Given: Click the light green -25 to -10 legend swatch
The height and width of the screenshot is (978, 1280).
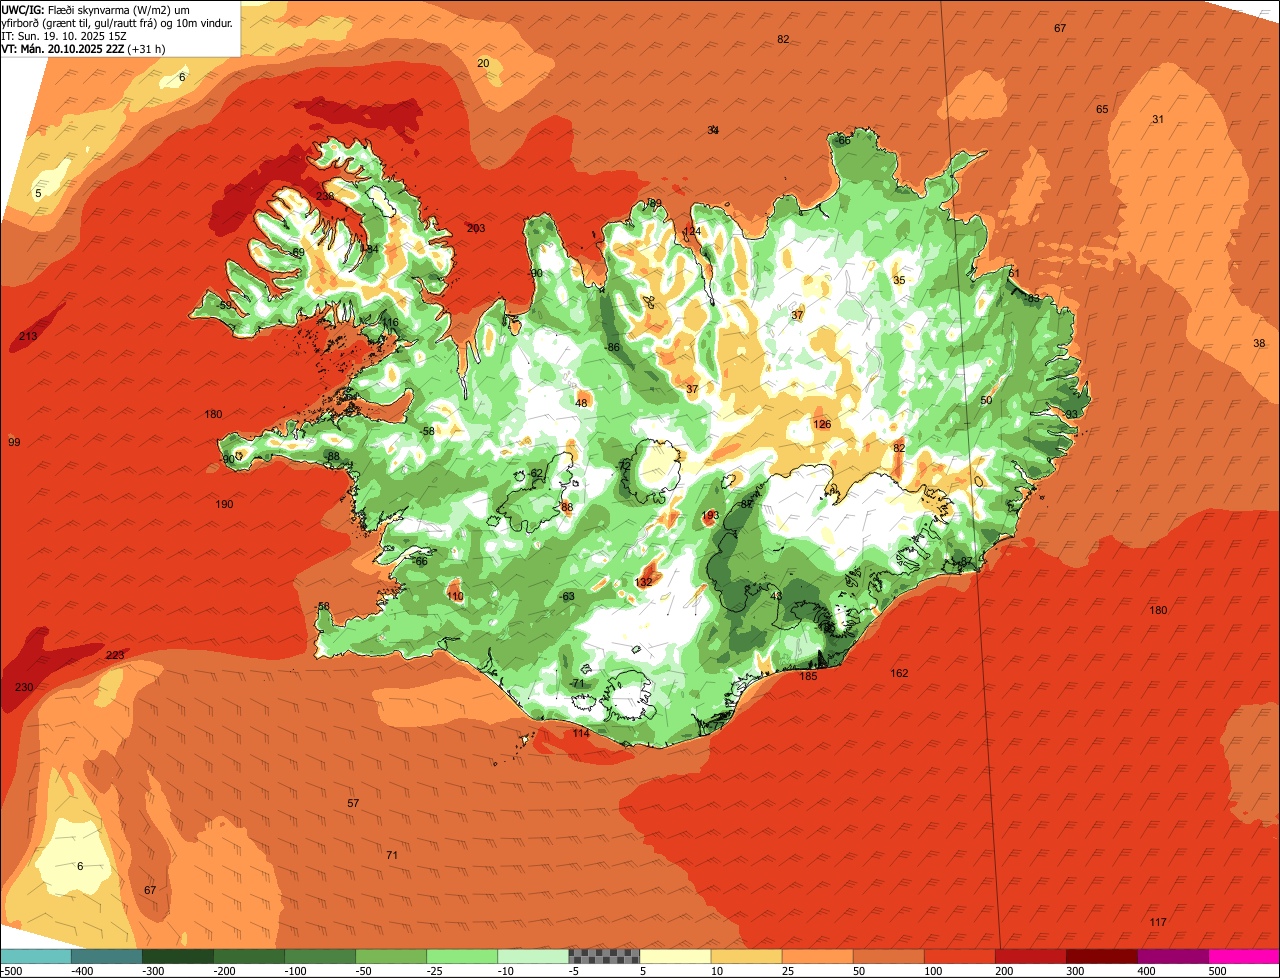Looking at the screenshot, I should click(462, 955).
